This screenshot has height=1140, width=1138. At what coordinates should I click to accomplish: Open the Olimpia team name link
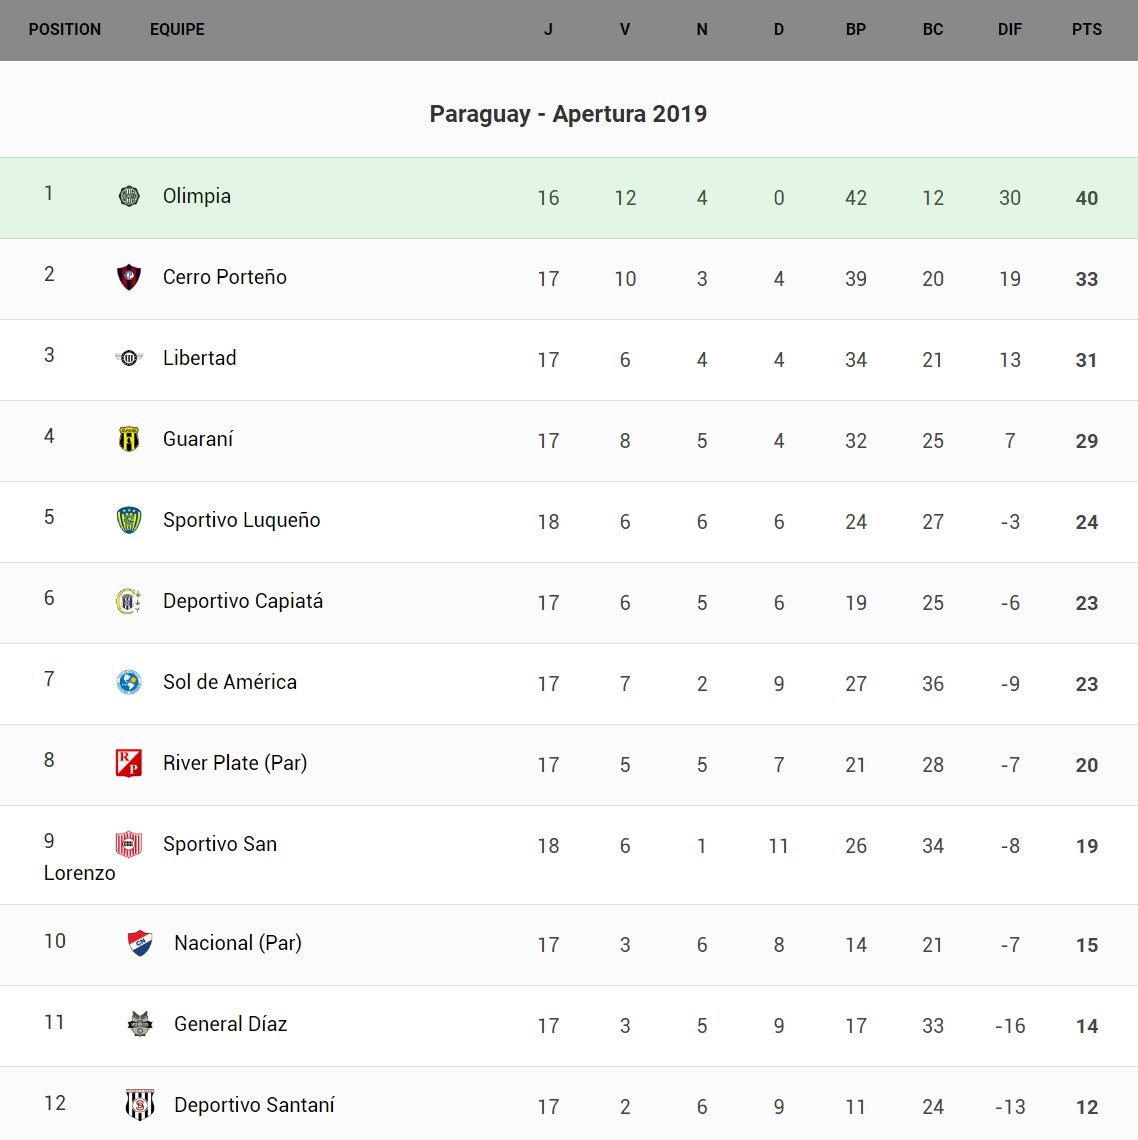pos(197,196)
